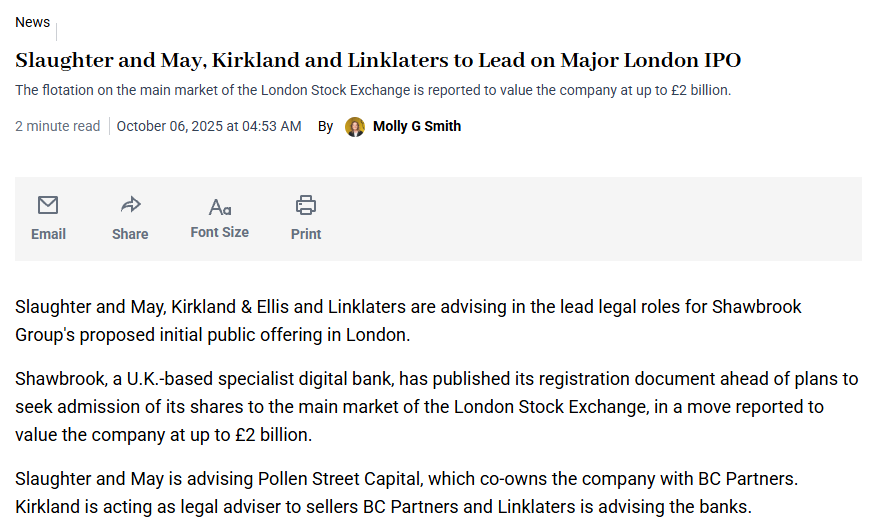The height and width of the screenshot is (527, 871).
Task: Go to the News section label
Action: [32, 22]
